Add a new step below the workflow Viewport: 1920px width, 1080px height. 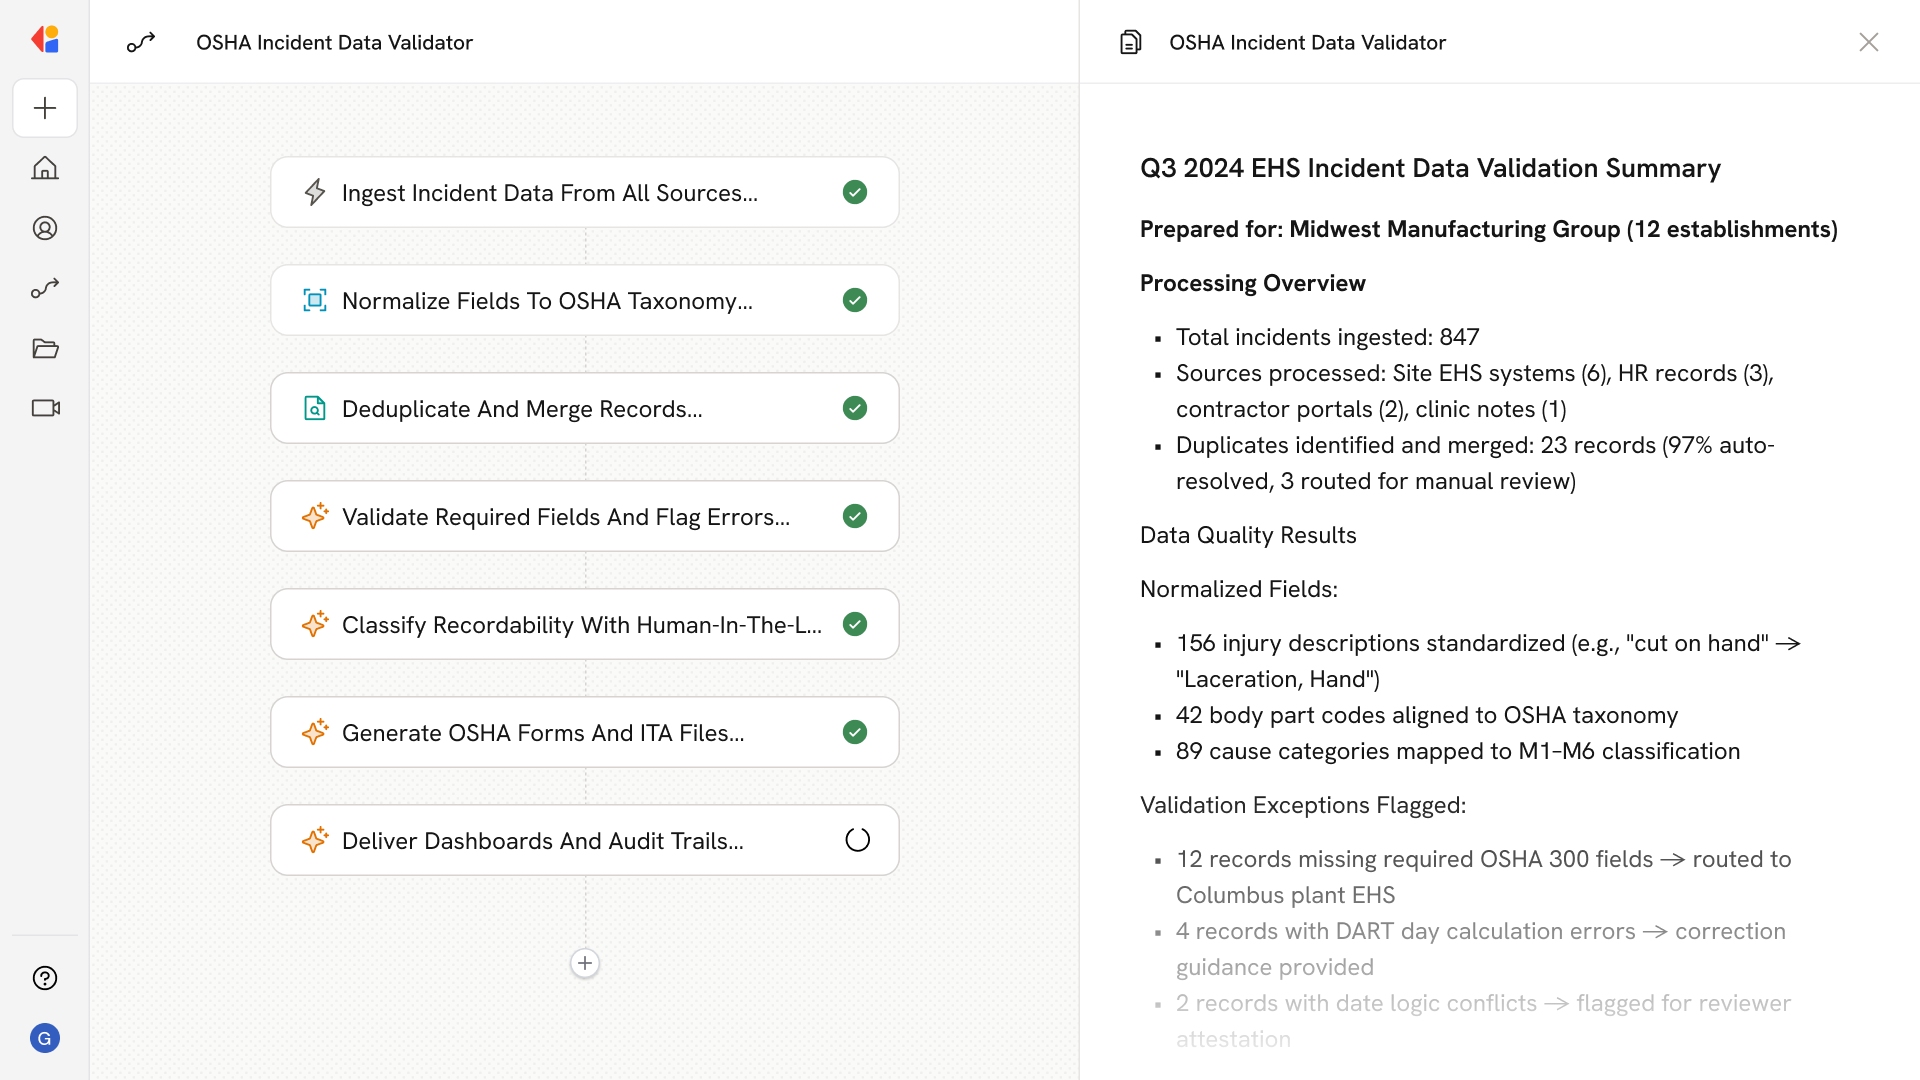coord(585,963)
